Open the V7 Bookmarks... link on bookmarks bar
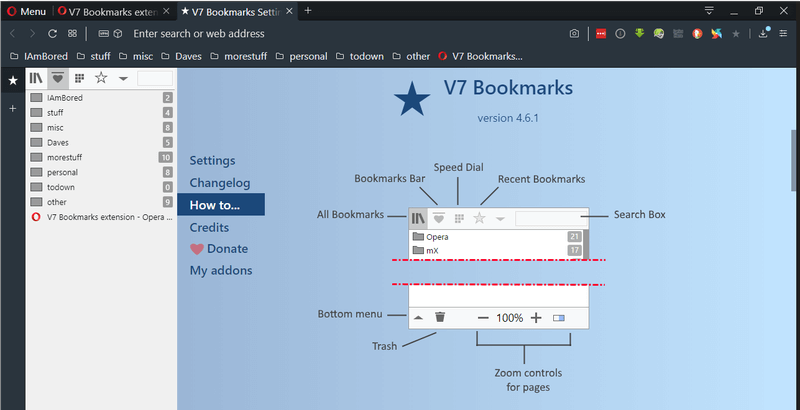The width and height of the screenshot is (800, 410). click(481, 57)
